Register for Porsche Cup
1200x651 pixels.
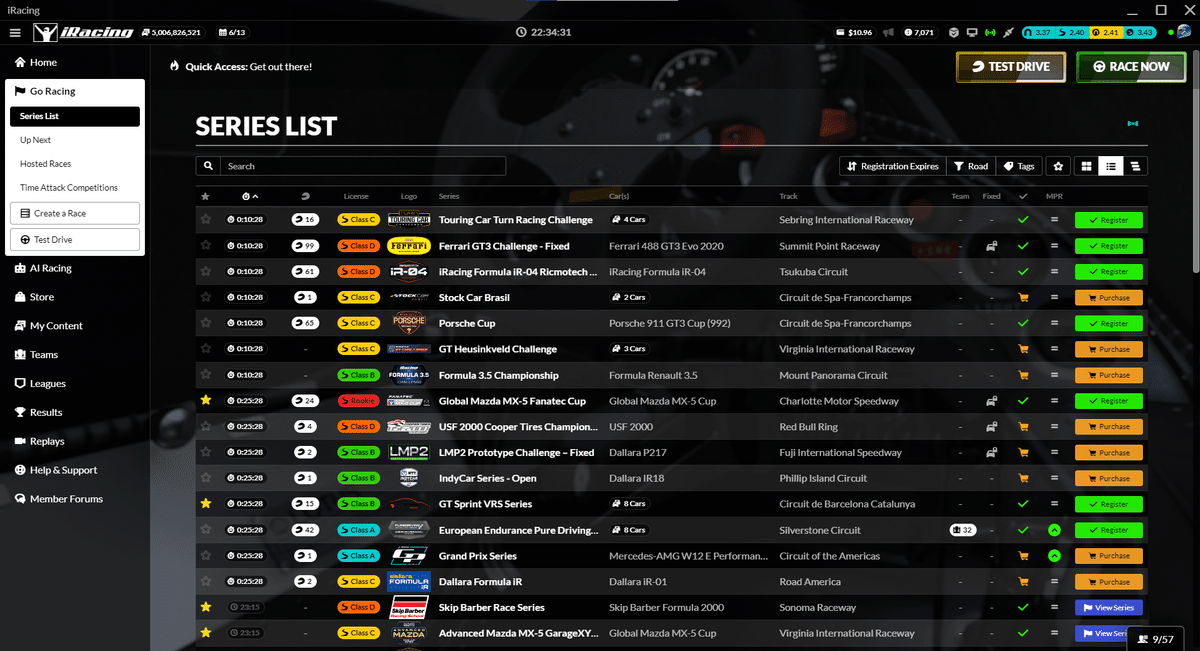1109,323
